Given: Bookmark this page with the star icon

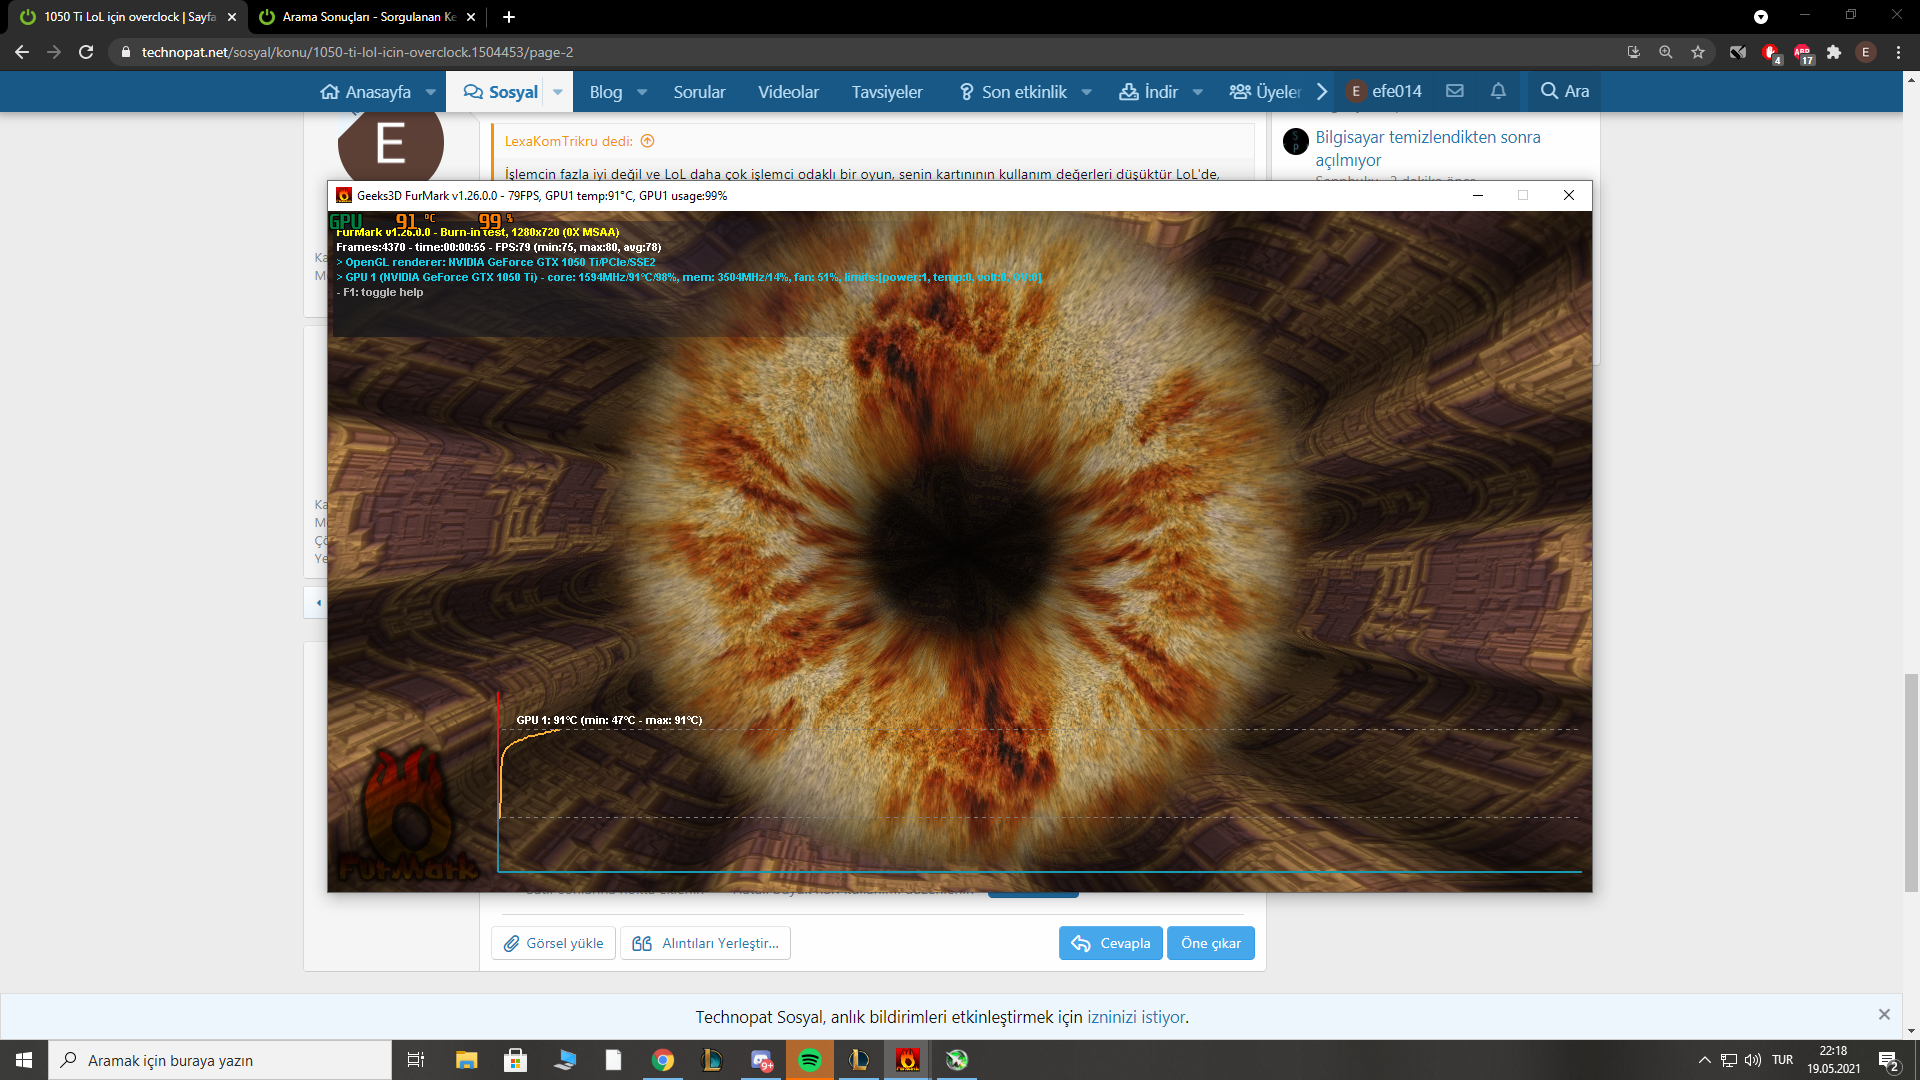Looking at the screenshot, I should tap(1698, 52).
